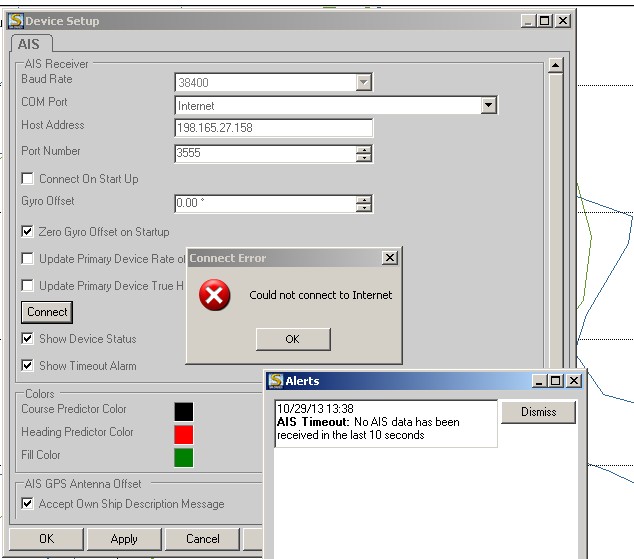
Task: Enable Connect On Start Up checkbox
Action: [28, 179]
